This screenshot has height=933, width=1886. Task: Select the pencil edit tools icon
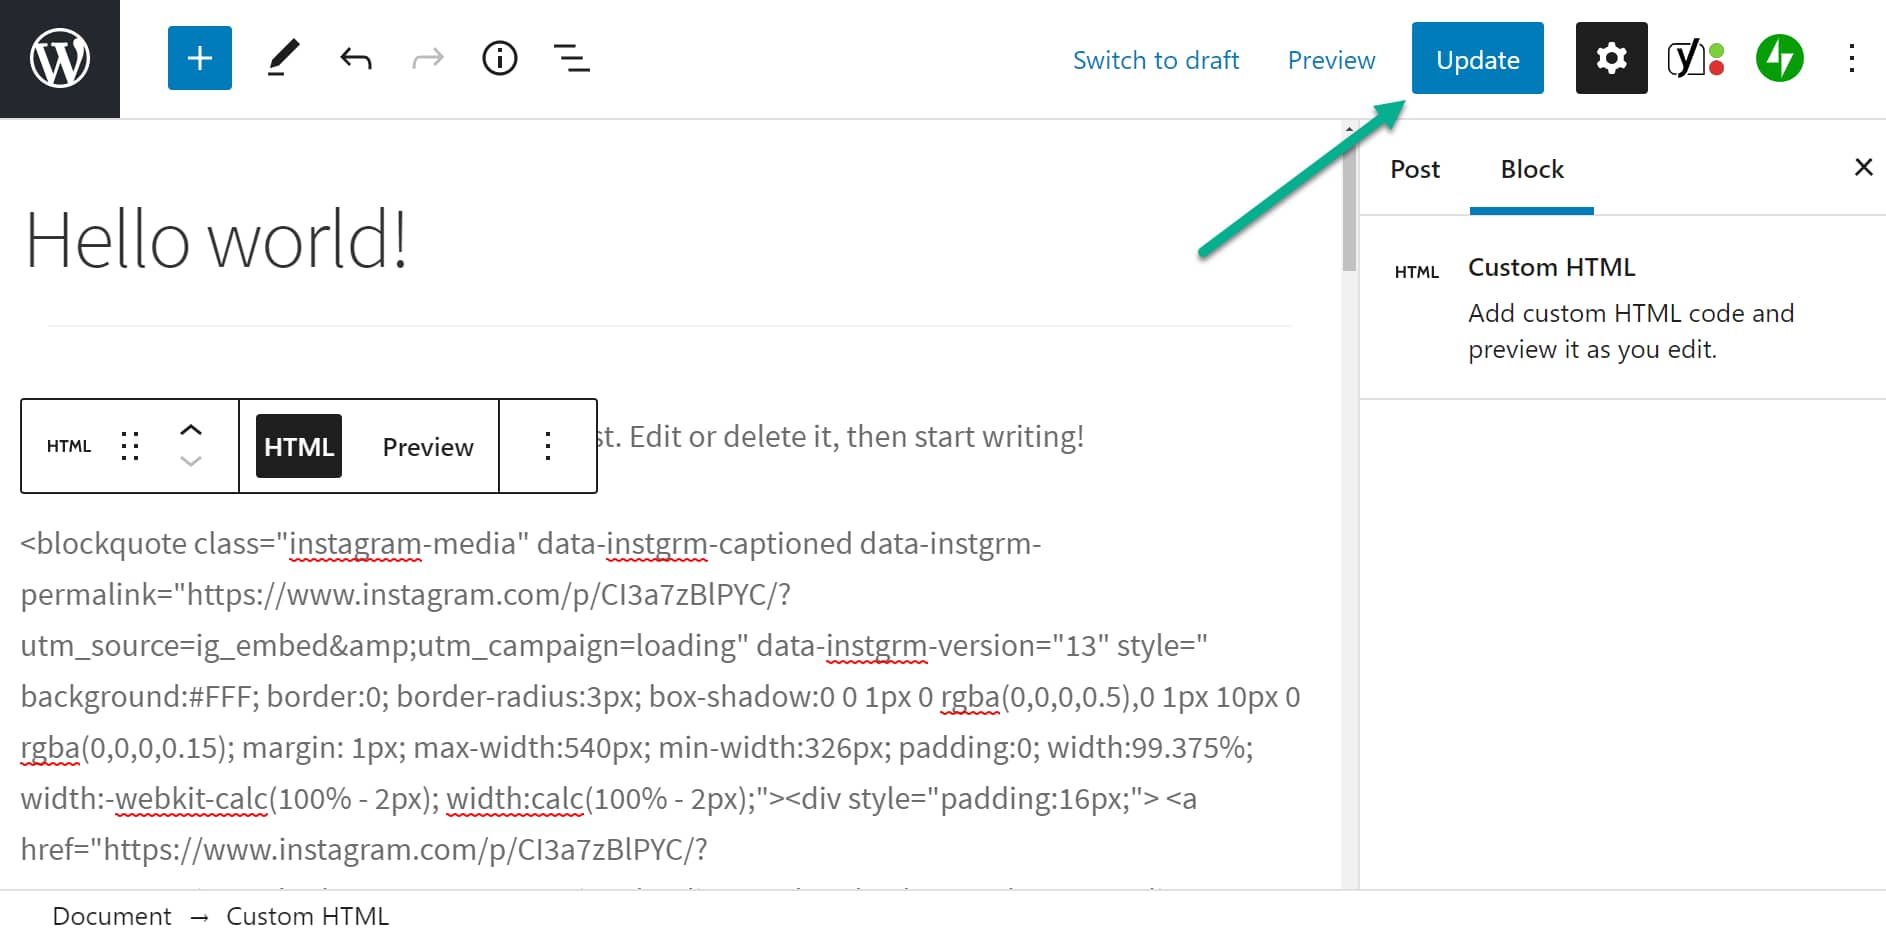tap(283, 58)
